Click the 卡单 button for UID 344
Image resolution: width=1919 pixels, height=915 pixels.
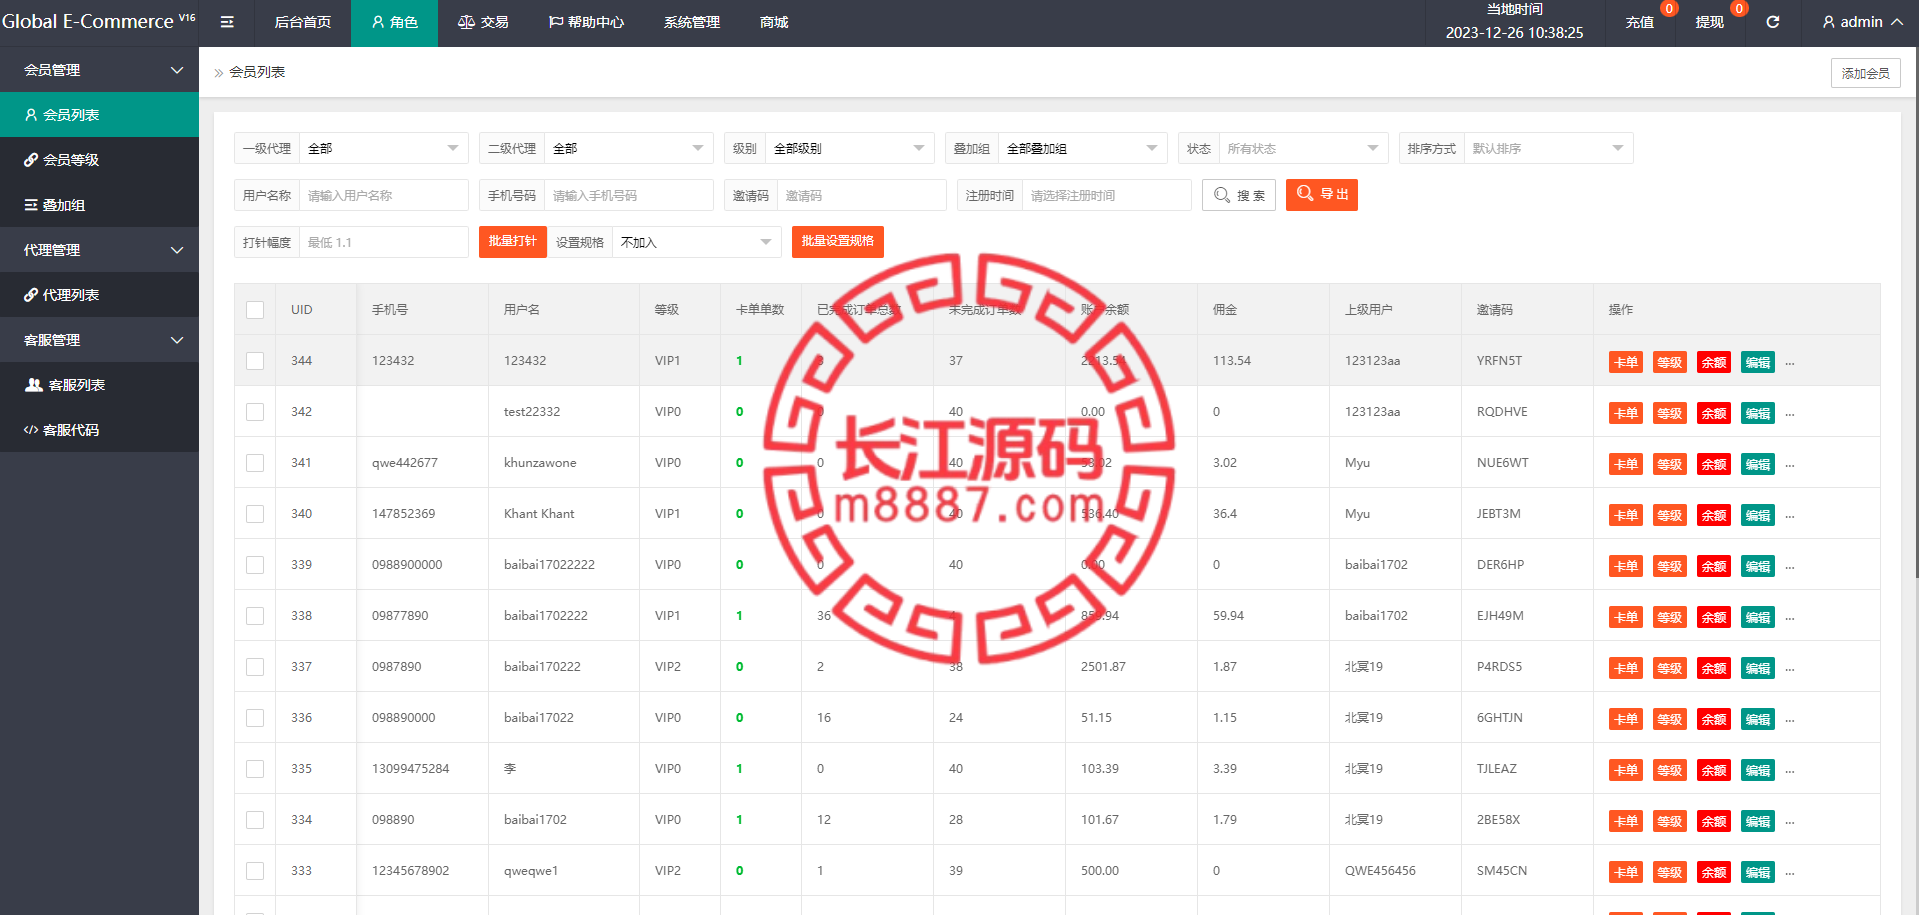pyautogui.click(x=1626, y=362)
